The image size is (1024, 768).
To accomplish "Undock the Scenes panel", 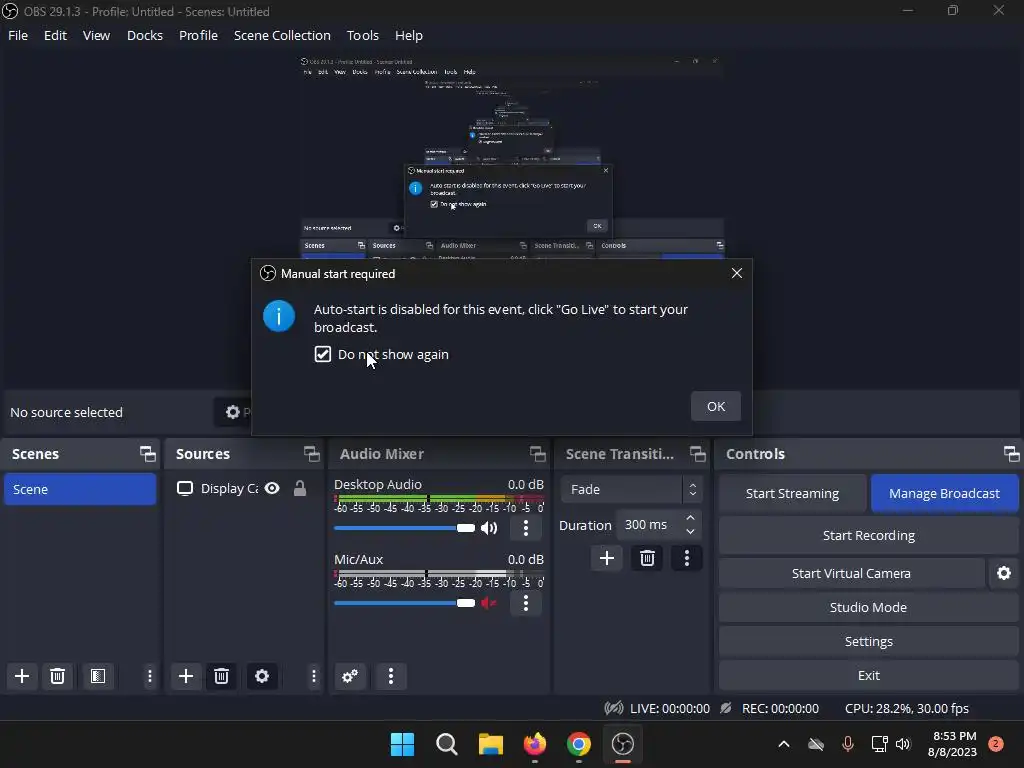I will tap(148, 454).
